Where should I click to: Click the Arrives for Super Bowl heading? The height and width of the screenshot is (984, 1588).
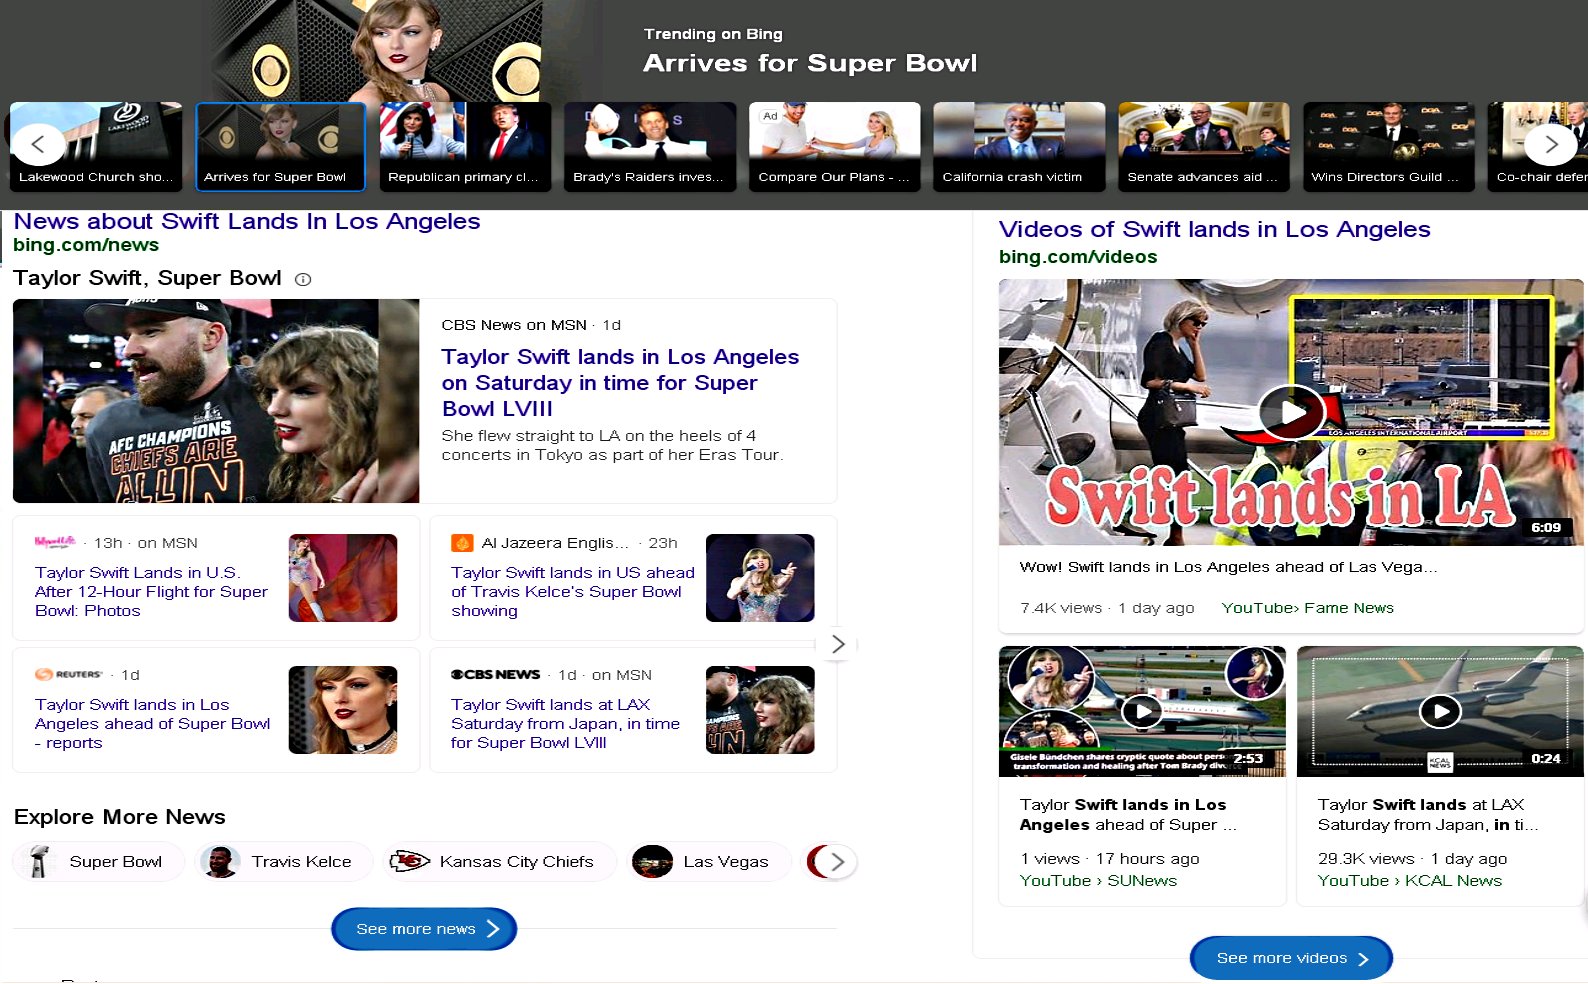(x=810, y=63)
